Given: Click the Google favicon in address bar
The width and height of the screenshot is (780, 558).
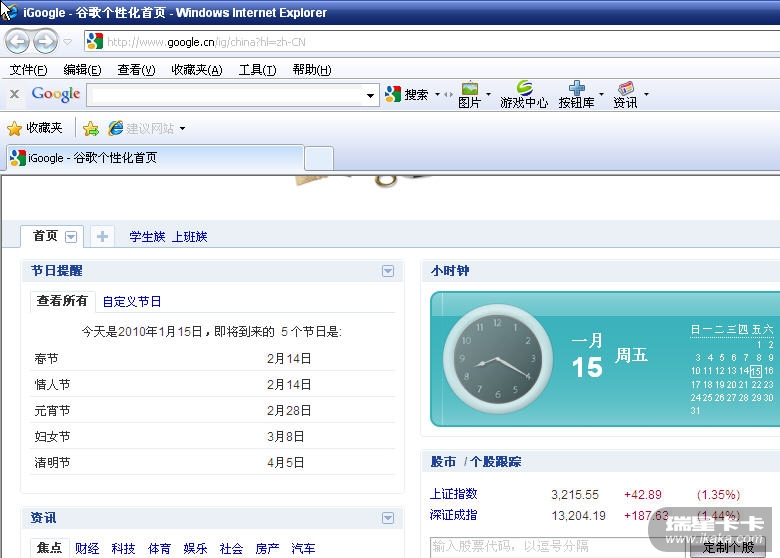Looking at the screenshot, I should (95, 41).
